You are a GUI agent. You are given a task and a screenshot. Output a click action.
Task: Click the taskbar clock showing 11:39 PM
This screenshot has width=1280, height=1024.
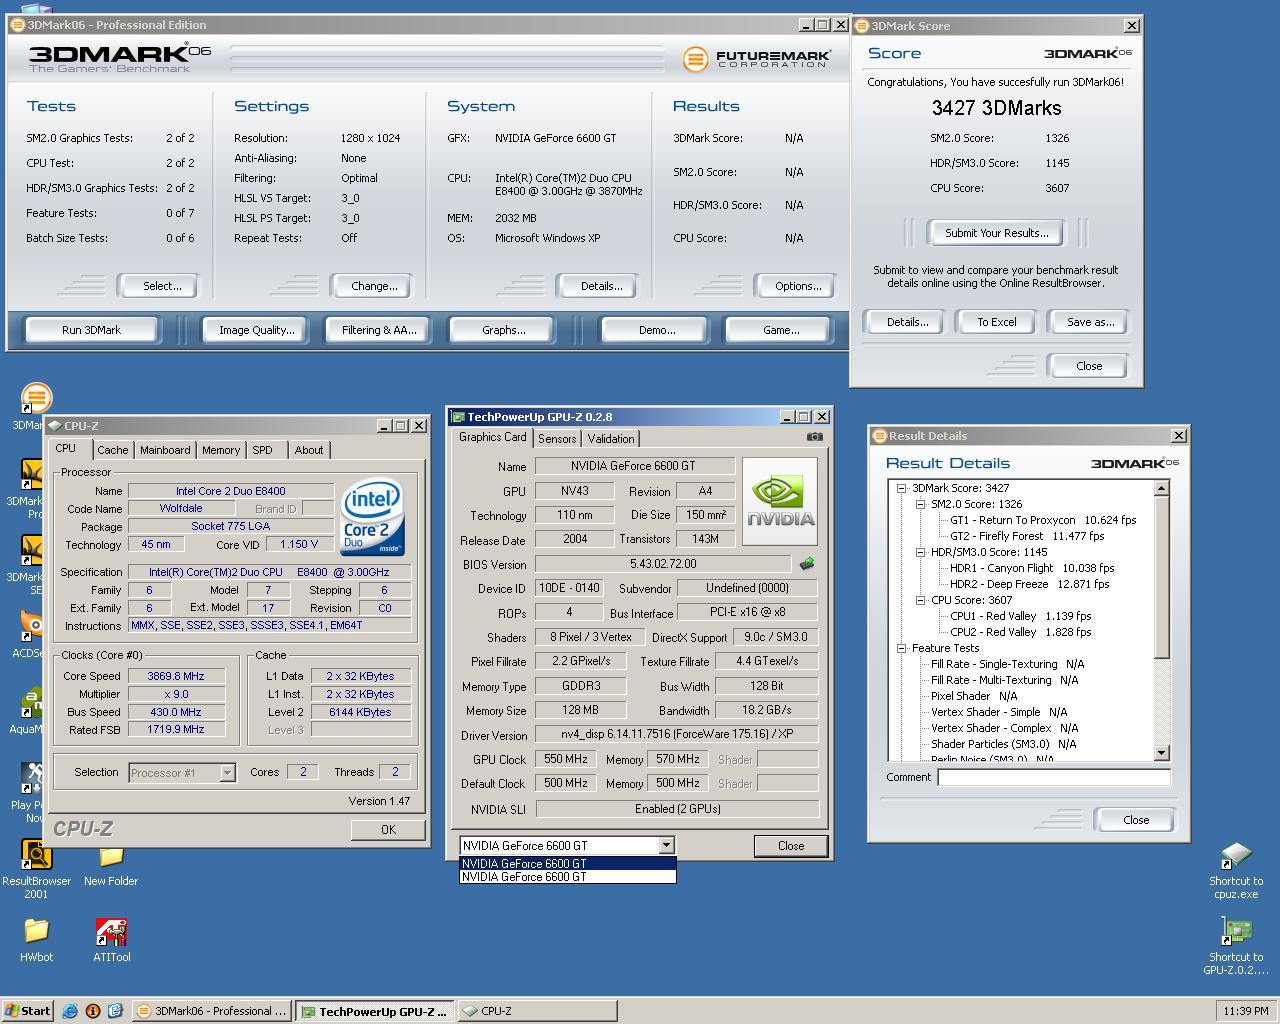[x=1245, y=1011]
